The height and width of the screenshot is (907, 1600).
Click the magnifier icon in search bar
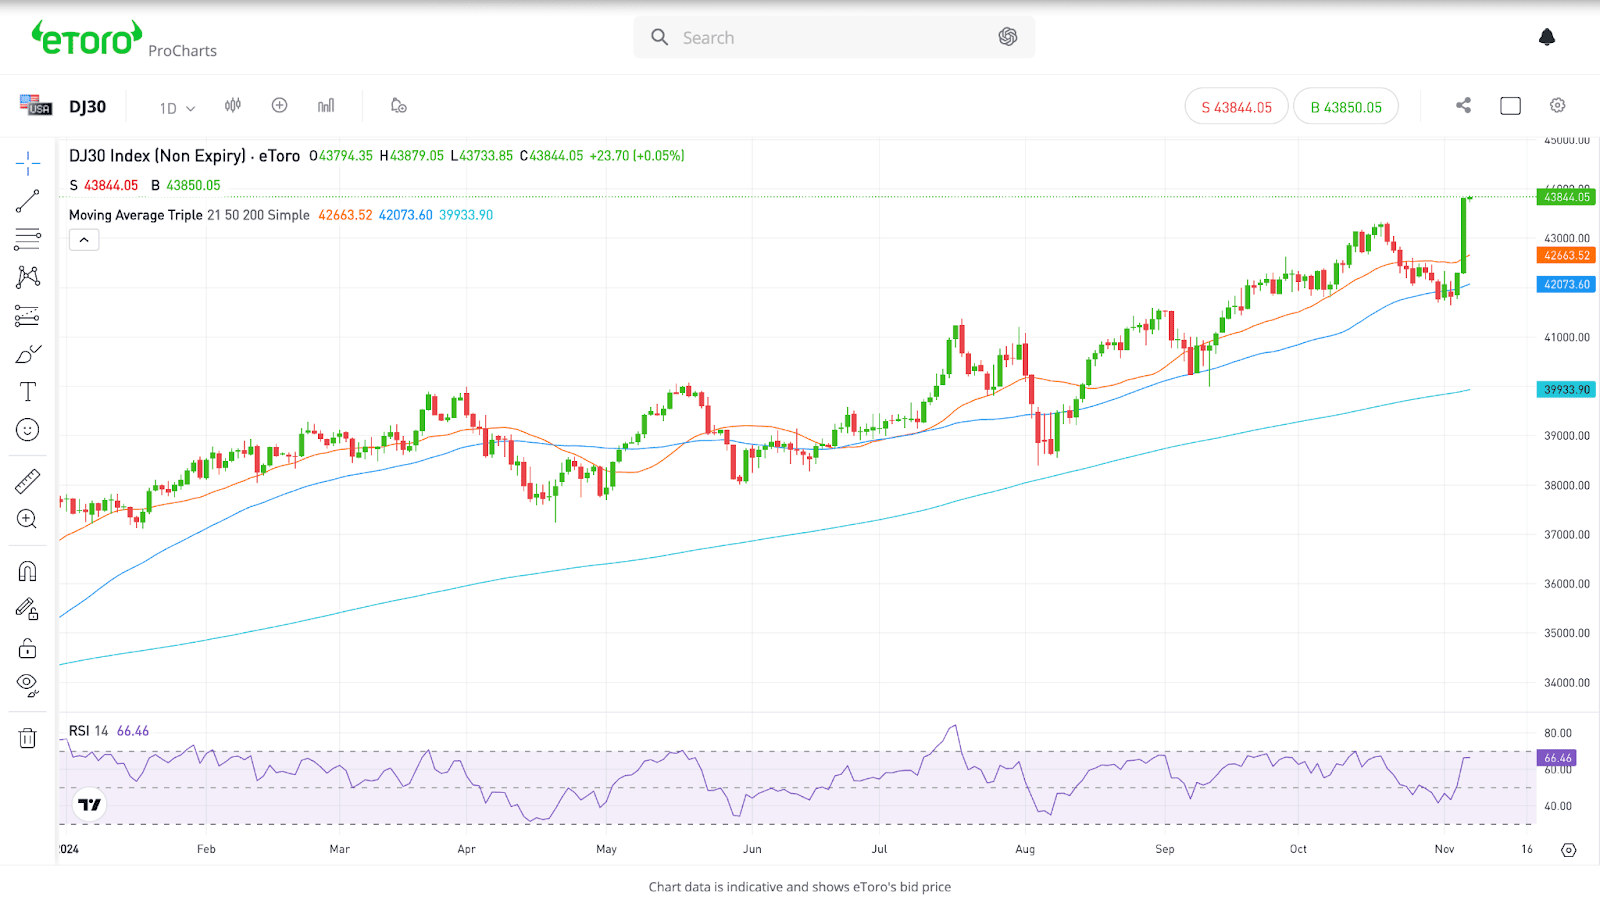(660, 37)
